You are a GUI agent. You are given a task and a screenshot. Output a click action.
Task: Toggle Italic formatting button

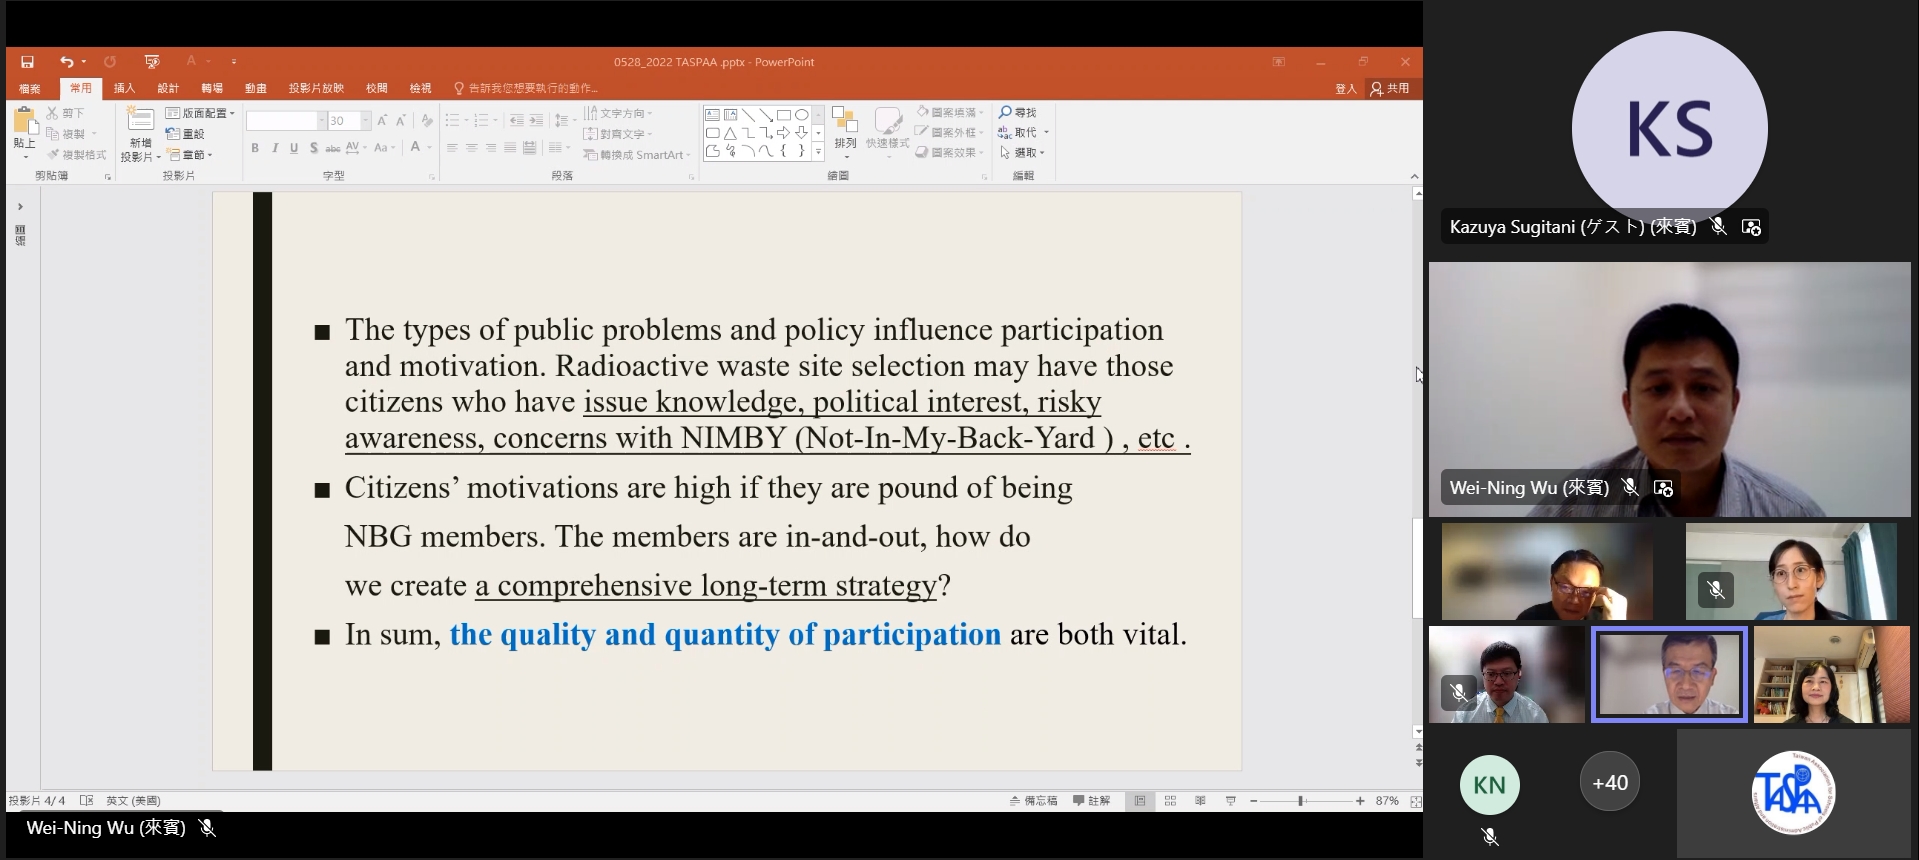pos(275,148)
